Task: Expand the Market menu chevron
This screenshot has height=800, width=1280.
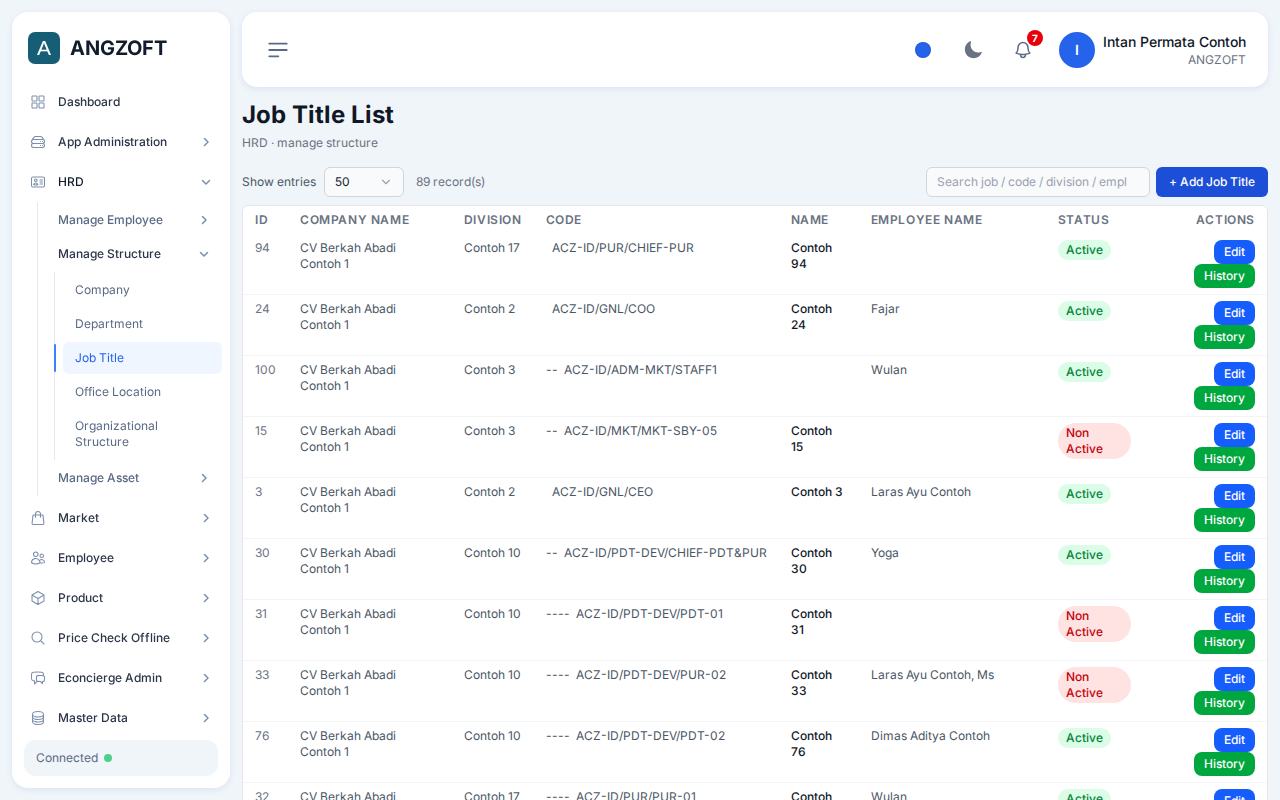Action: tap(206, 518)
